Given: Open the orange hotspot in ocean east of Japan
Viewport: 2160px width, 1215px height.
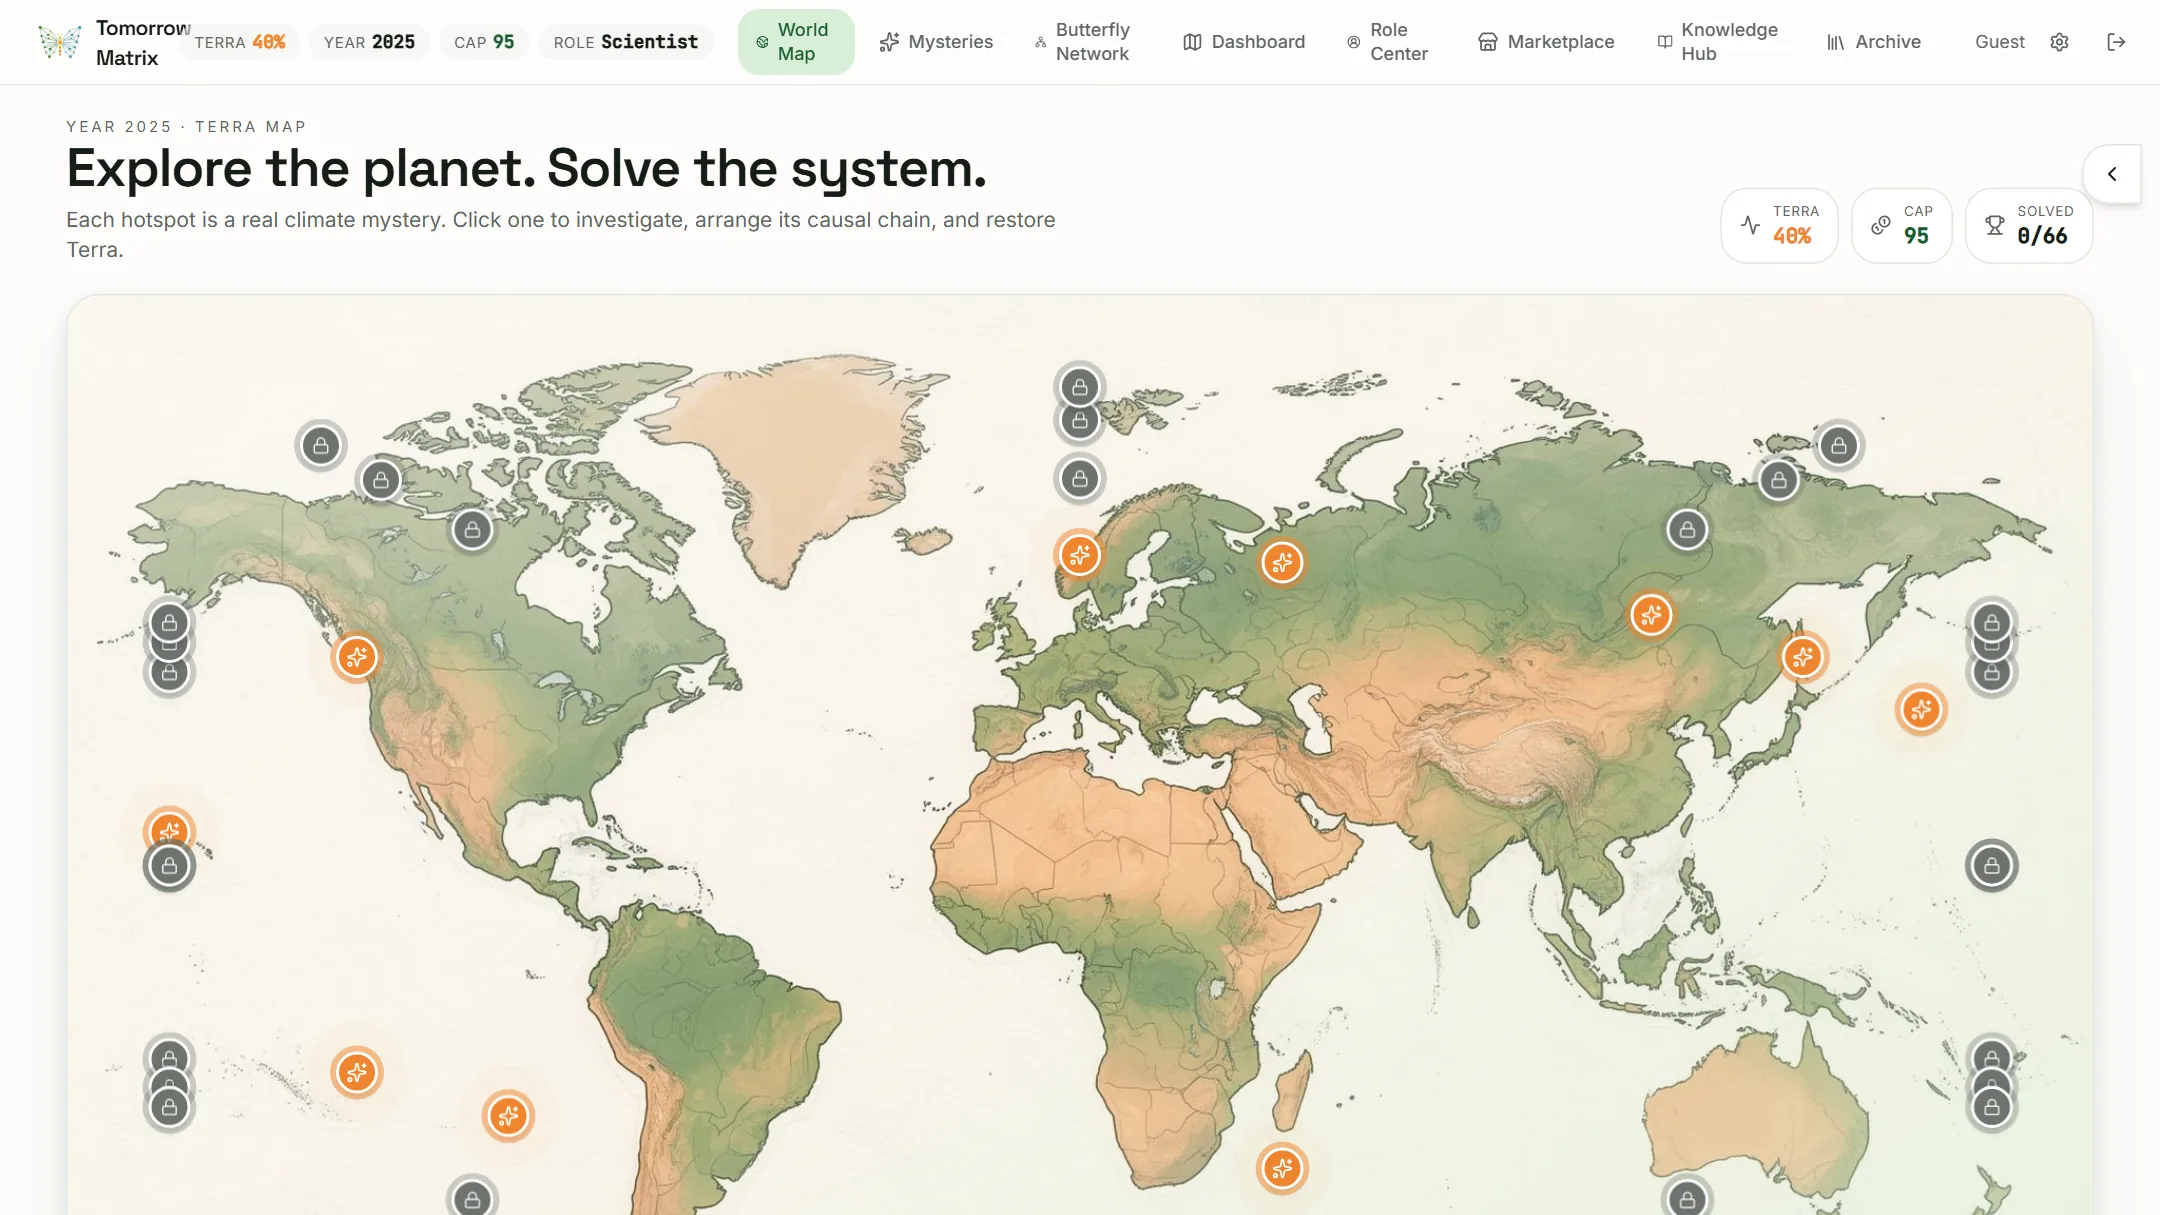Looking at the screenshot, I should coord(1921,710).
